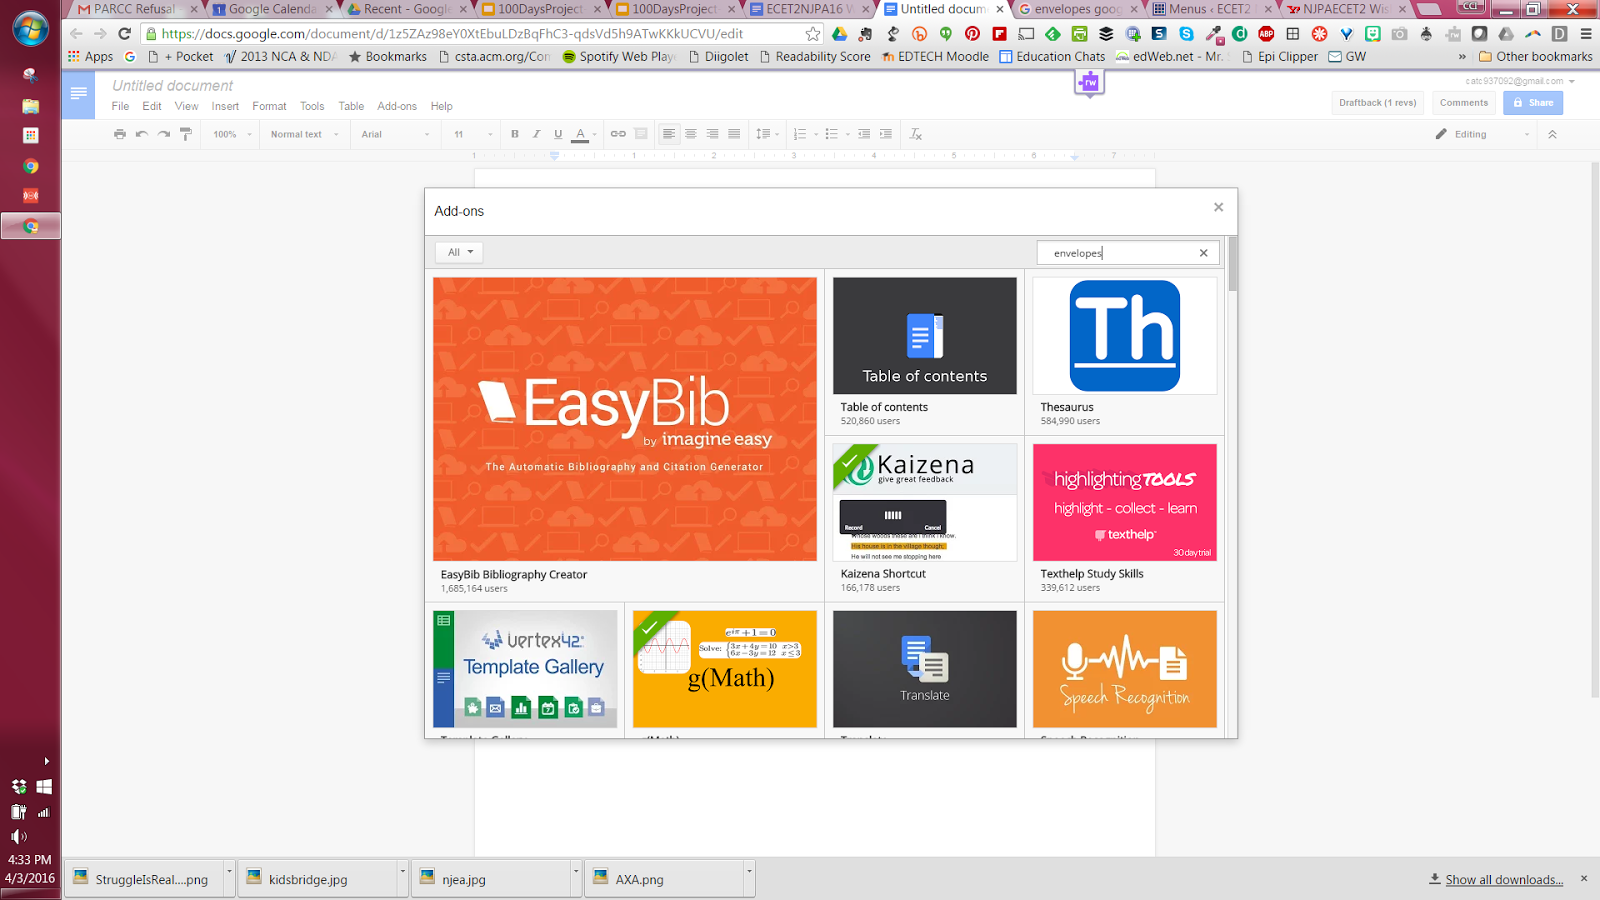Viewport: 1600px width, 900px height.
Task: Bookmark page with star icon
Action: click(813, 33)
